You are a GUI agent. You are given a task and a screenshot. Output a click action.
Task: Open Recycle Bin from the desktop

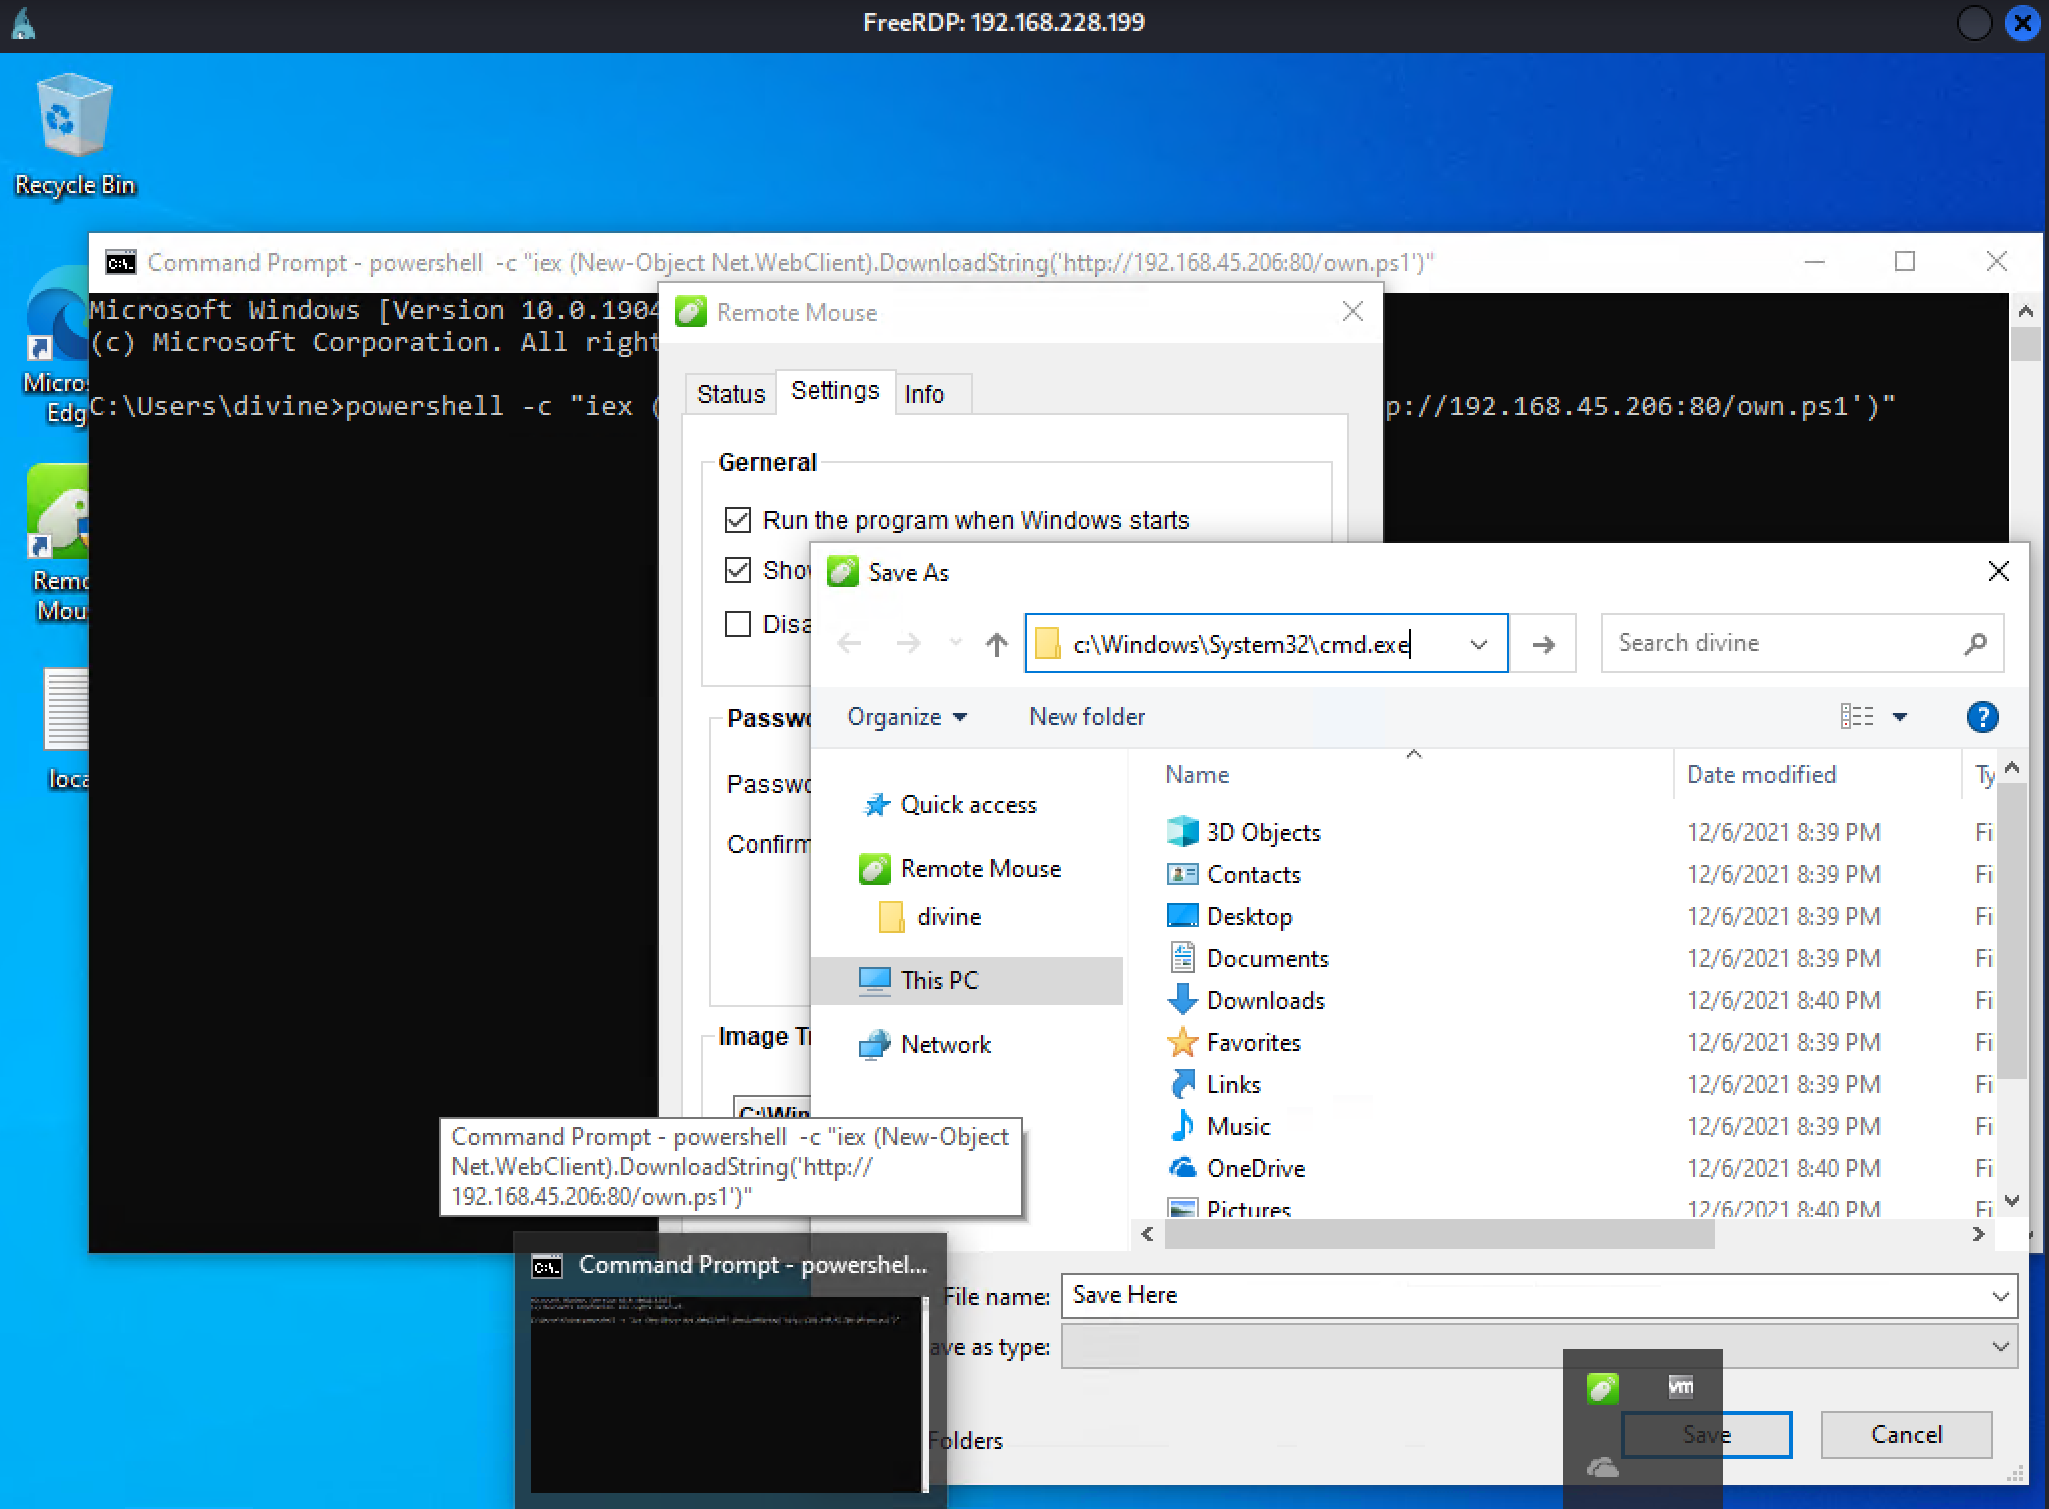pyautogui.click(x=72, y=115)
